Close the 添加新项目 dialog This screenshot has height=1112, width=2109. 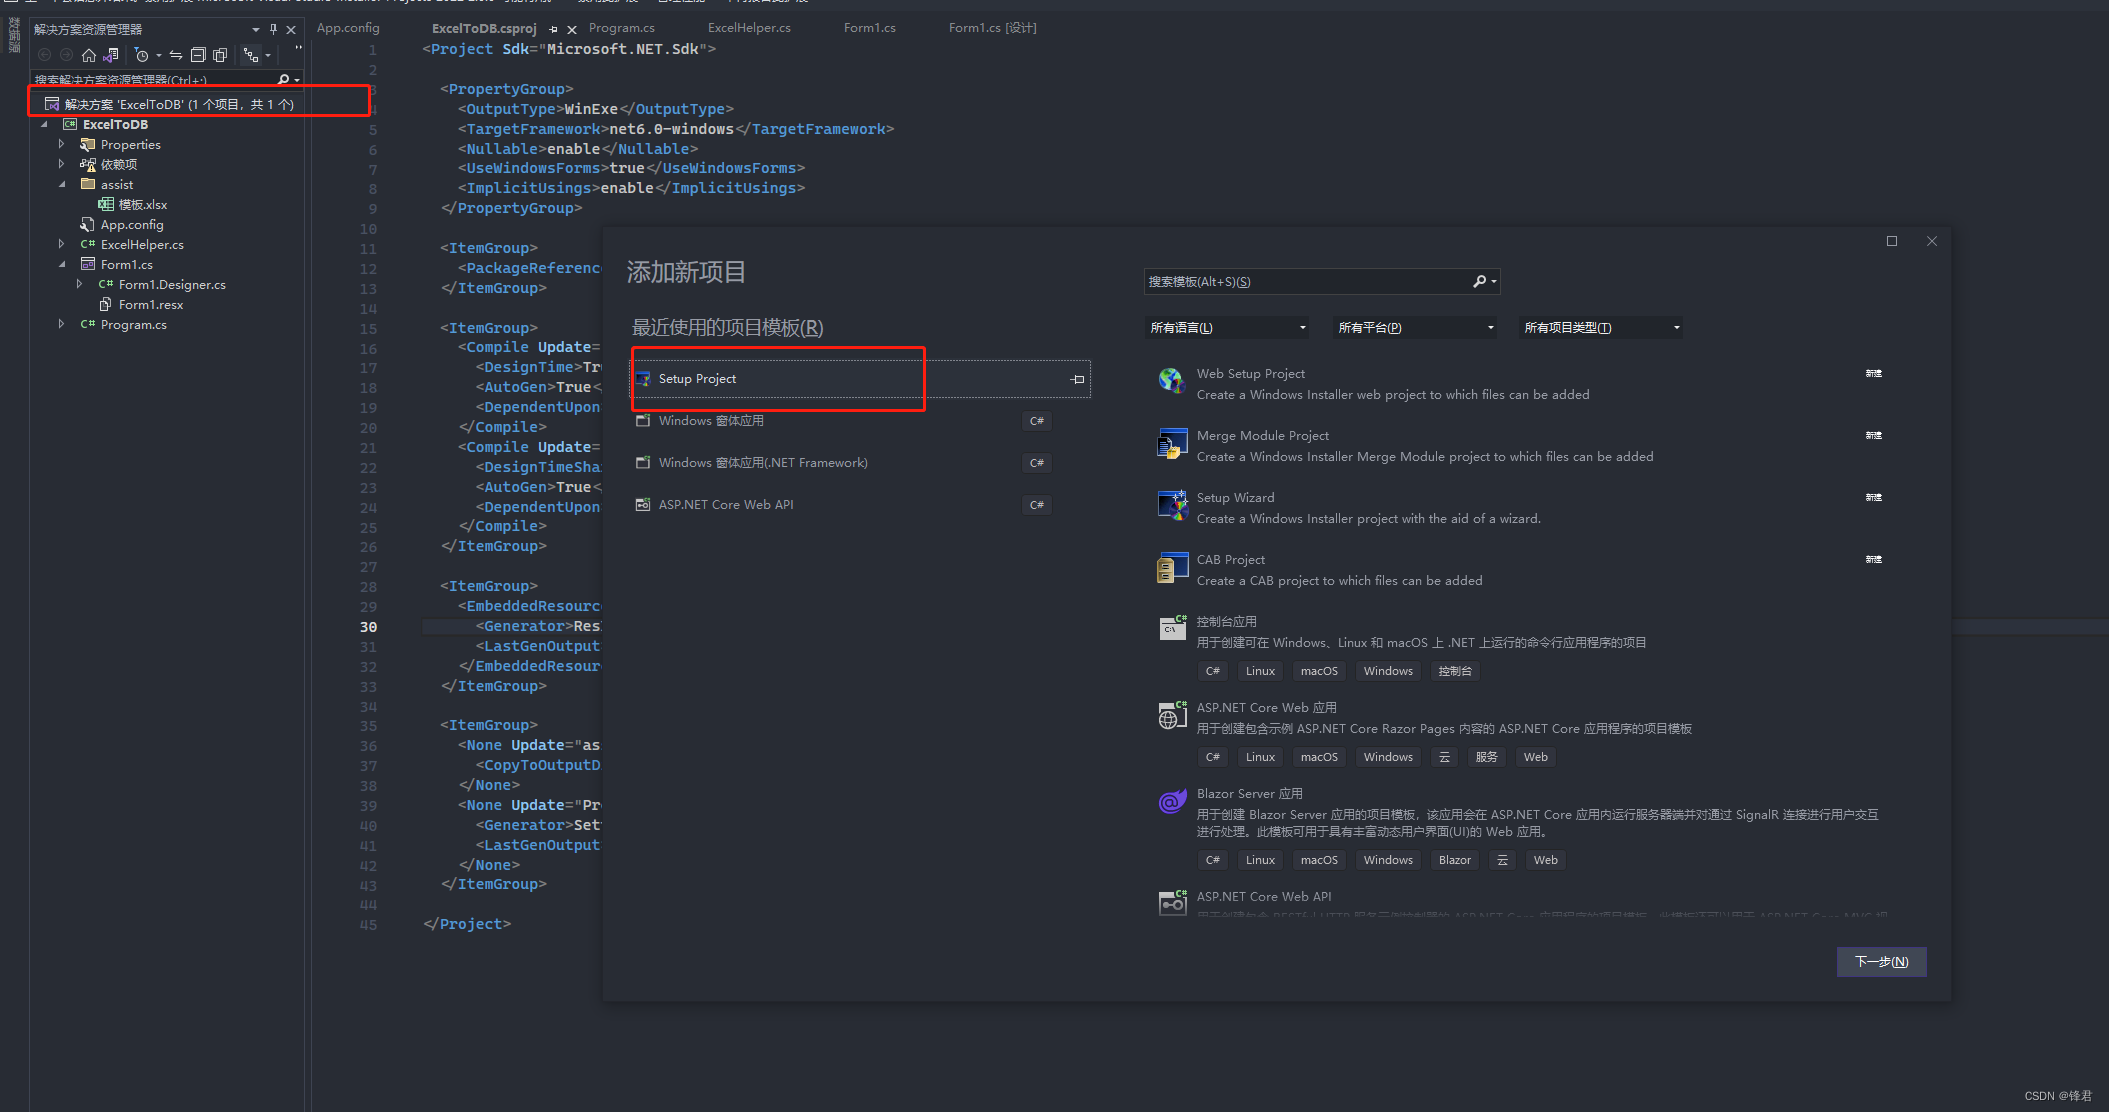tap(1932, 241)
